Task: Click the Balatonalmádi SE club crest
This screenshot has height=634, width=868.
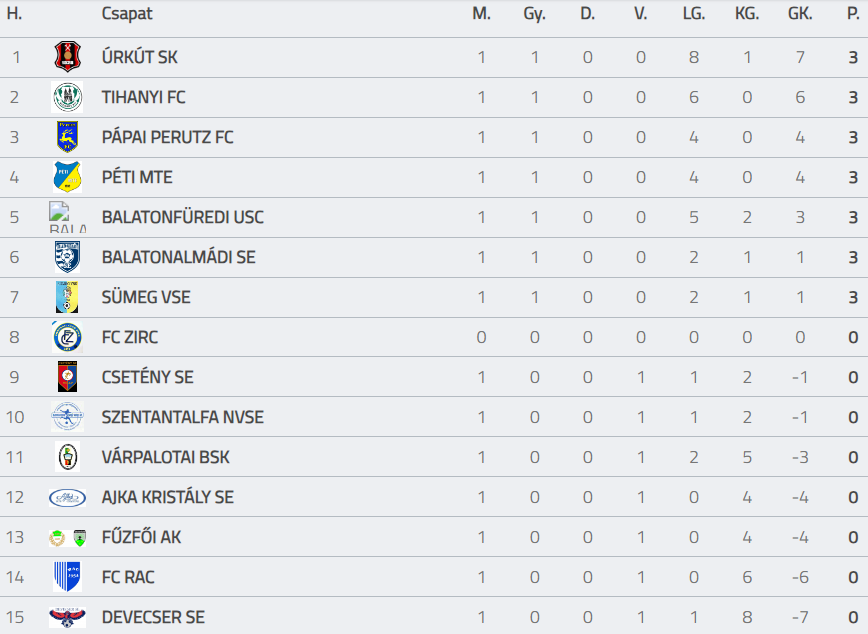Action: pyautogui.click(x=68, y=257)
